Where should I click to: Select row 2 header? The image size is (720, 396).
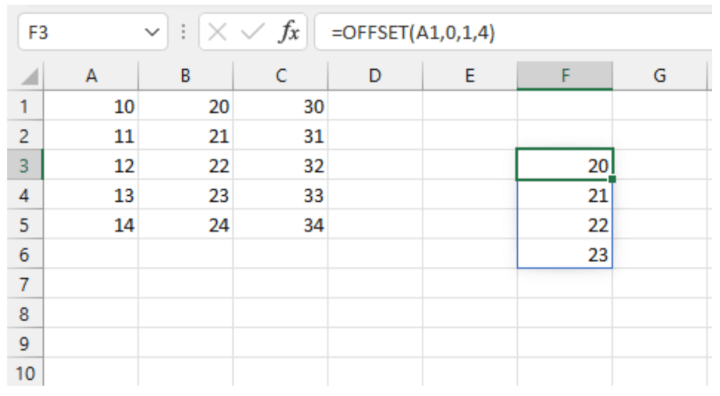point(25,136)
